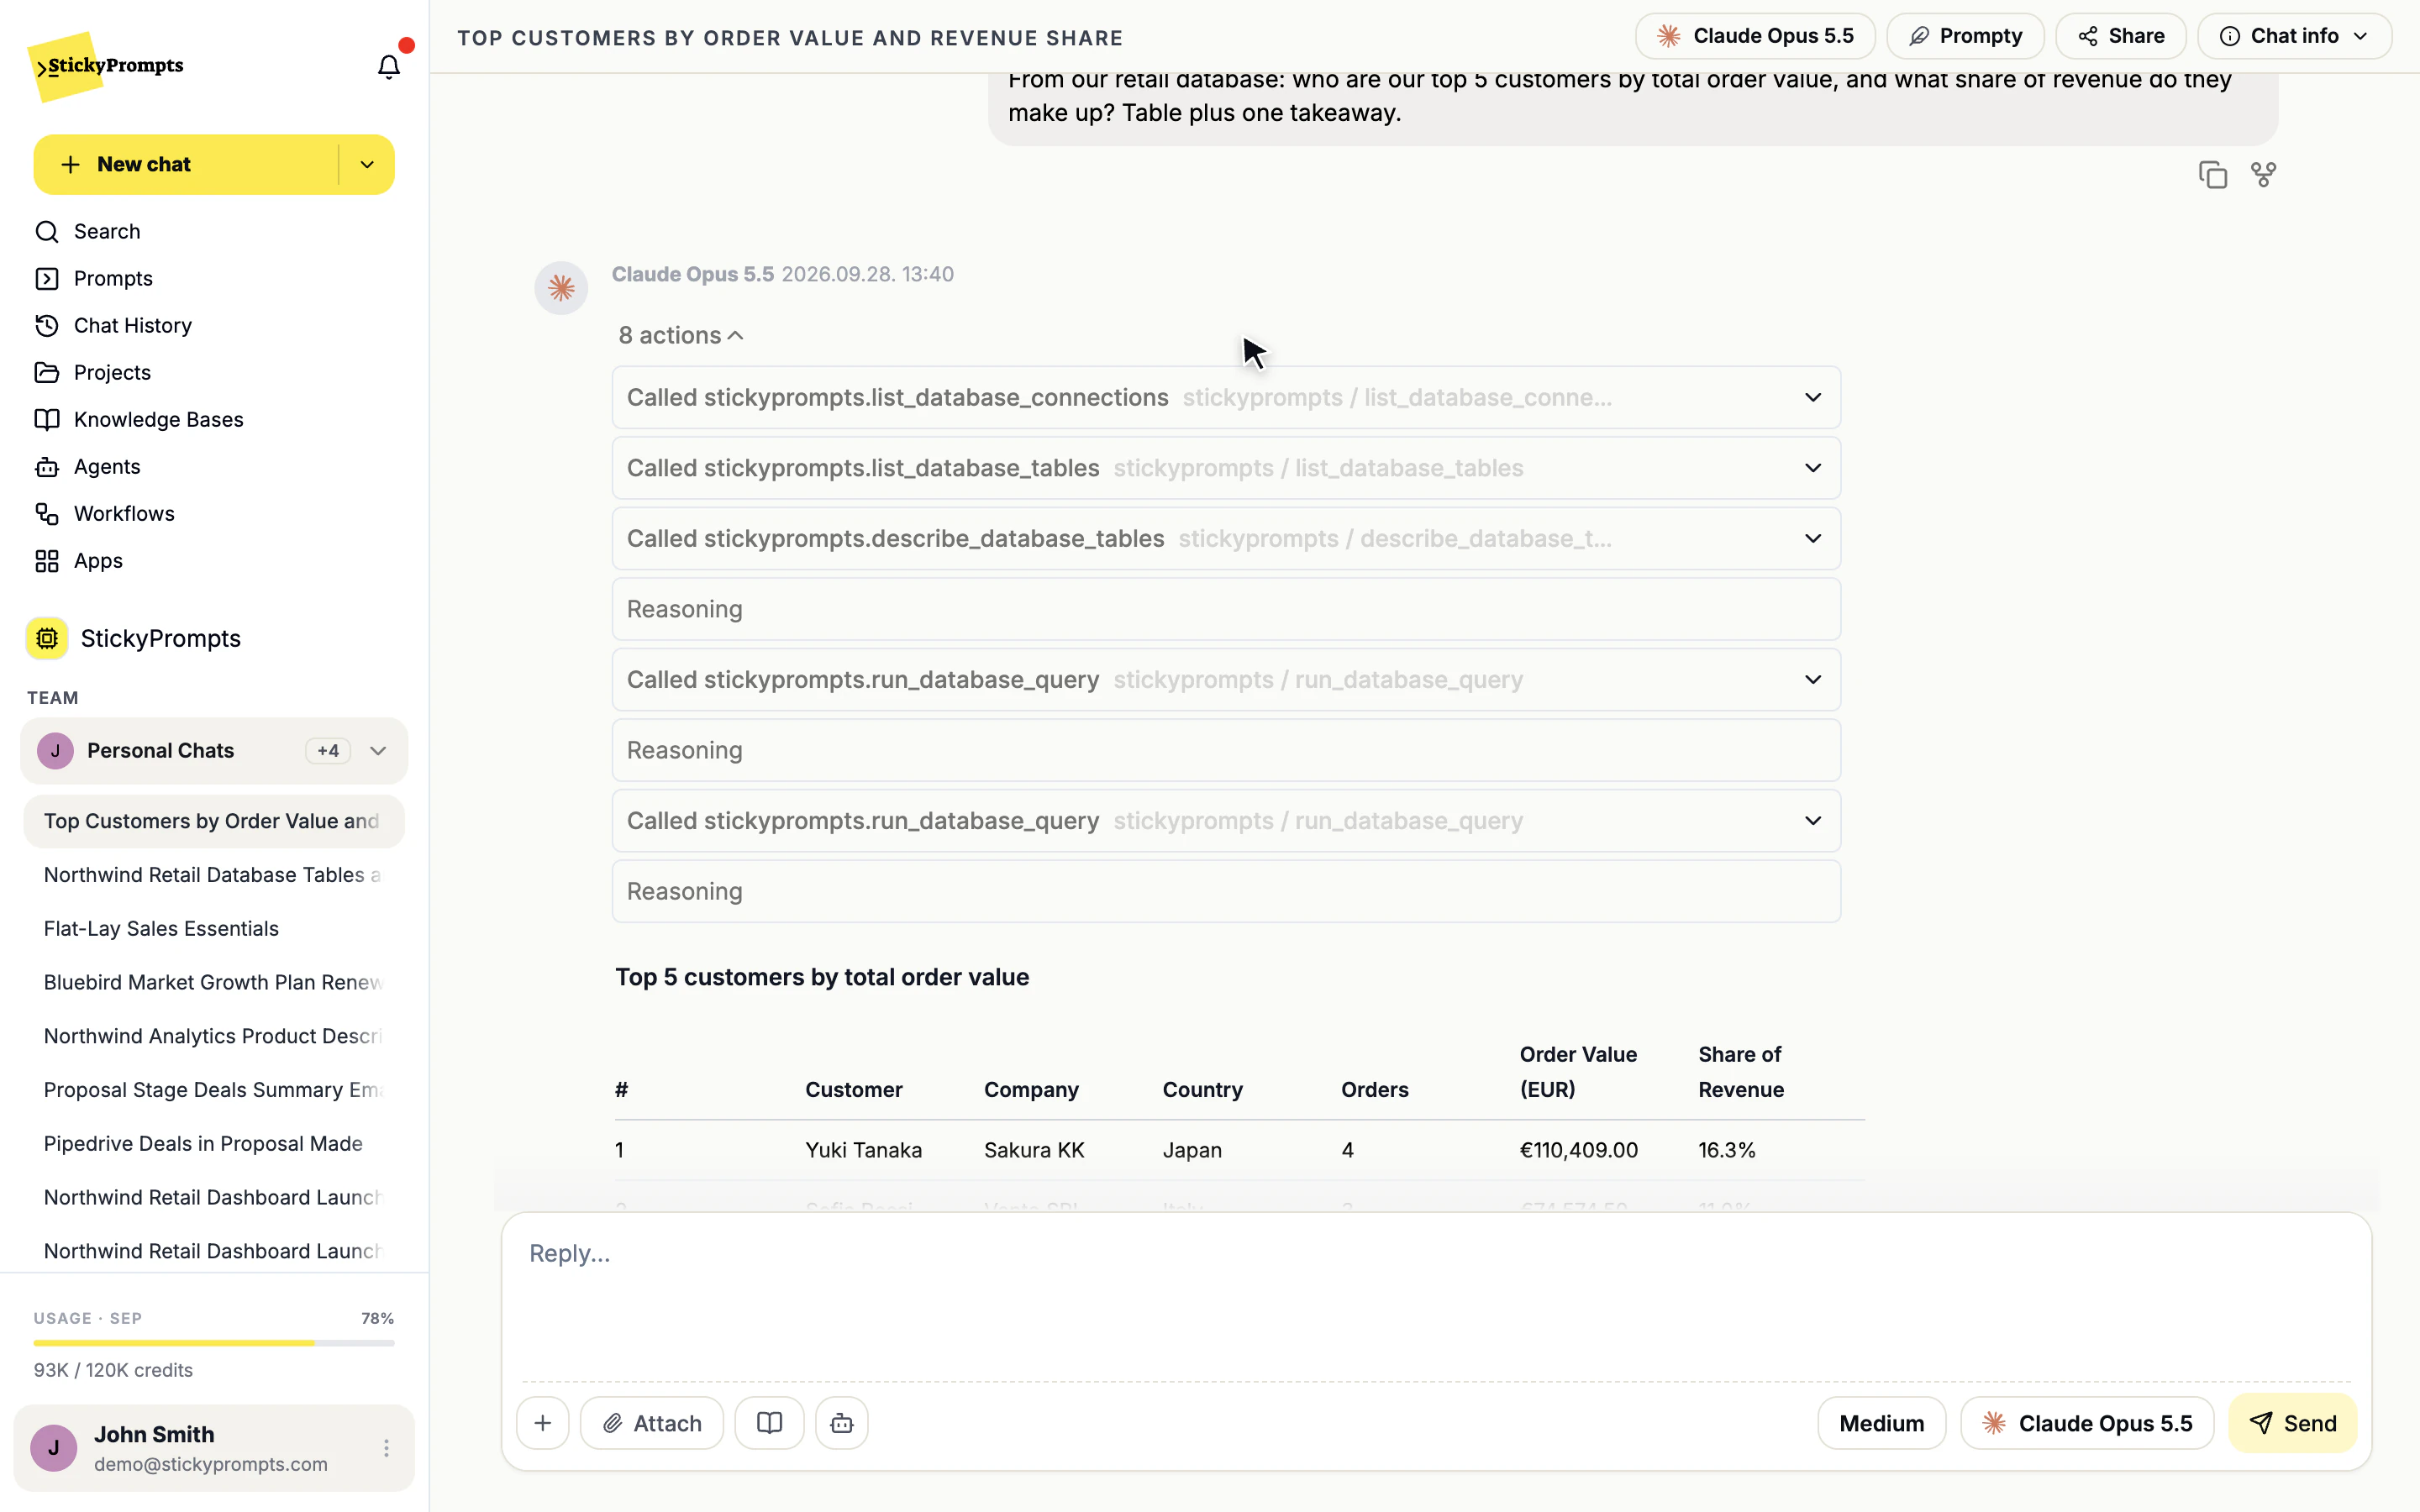Change Medium reasoning effort setting
This screenshot has width=2420, height=1512.
click(1881, 1422)
